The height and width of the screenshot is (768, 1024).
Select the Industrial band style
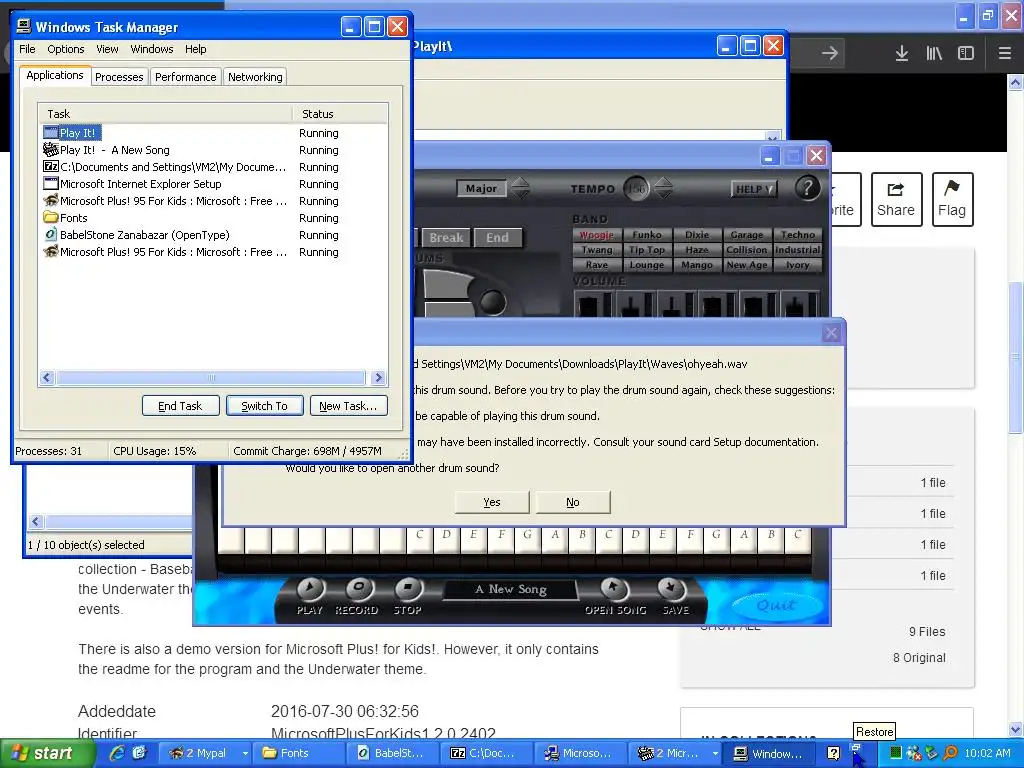[x=797, y=249]
